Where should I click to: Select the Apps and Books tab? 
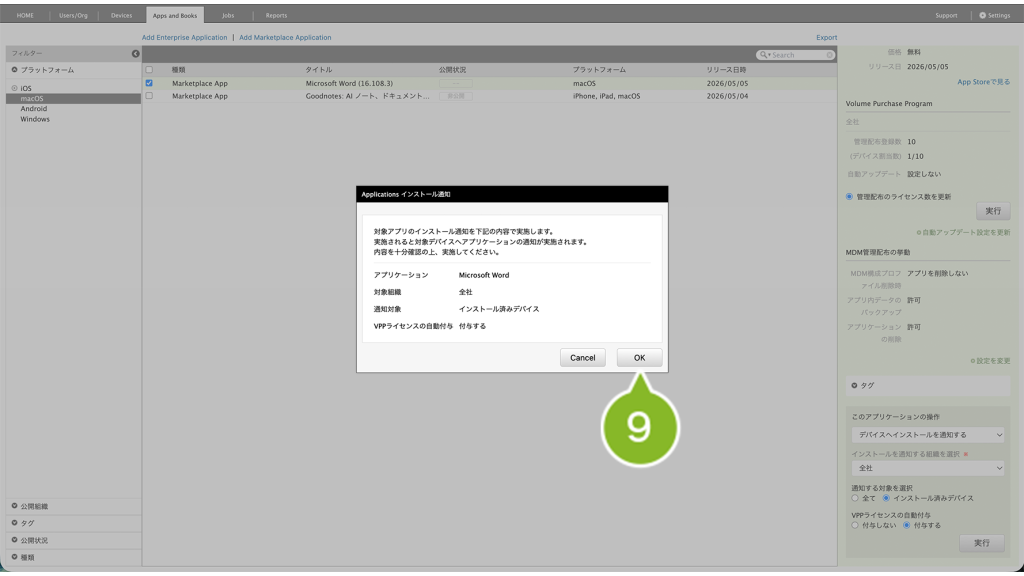tap(174, 15)
